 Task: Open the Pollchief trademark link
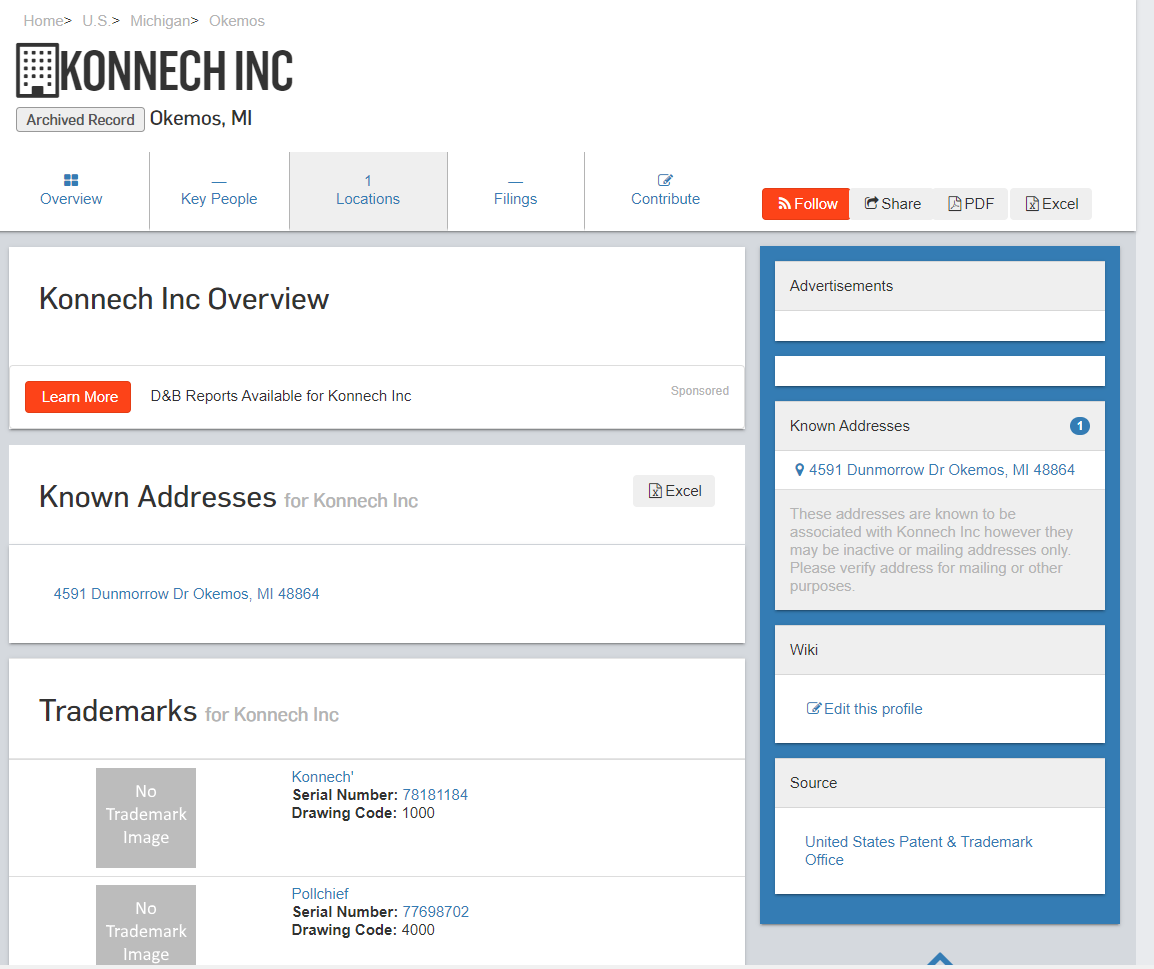coord(320,894)
